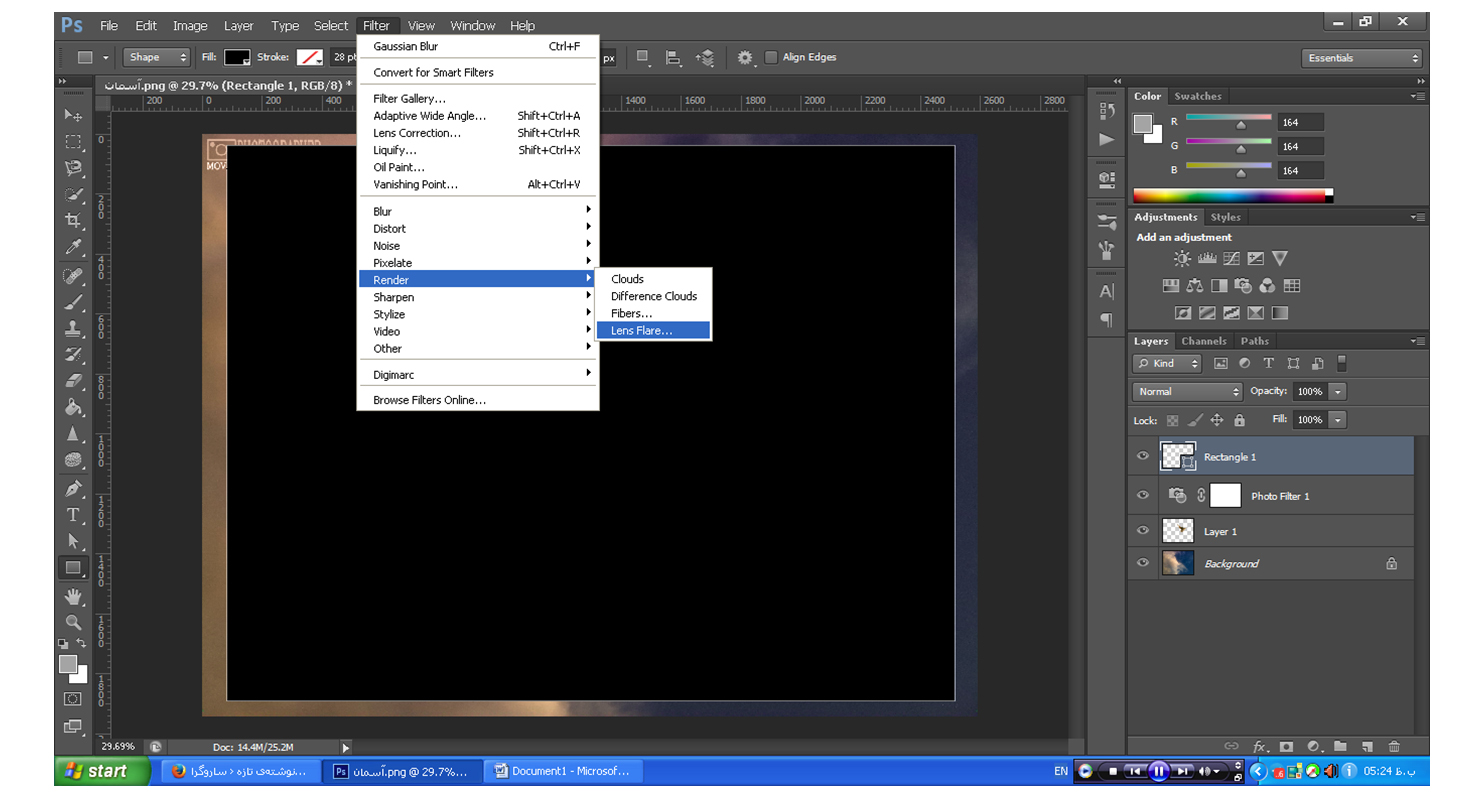Select the Eraser tool
This screenshot has height=799, width=1482.
click(x=73, y=381)
